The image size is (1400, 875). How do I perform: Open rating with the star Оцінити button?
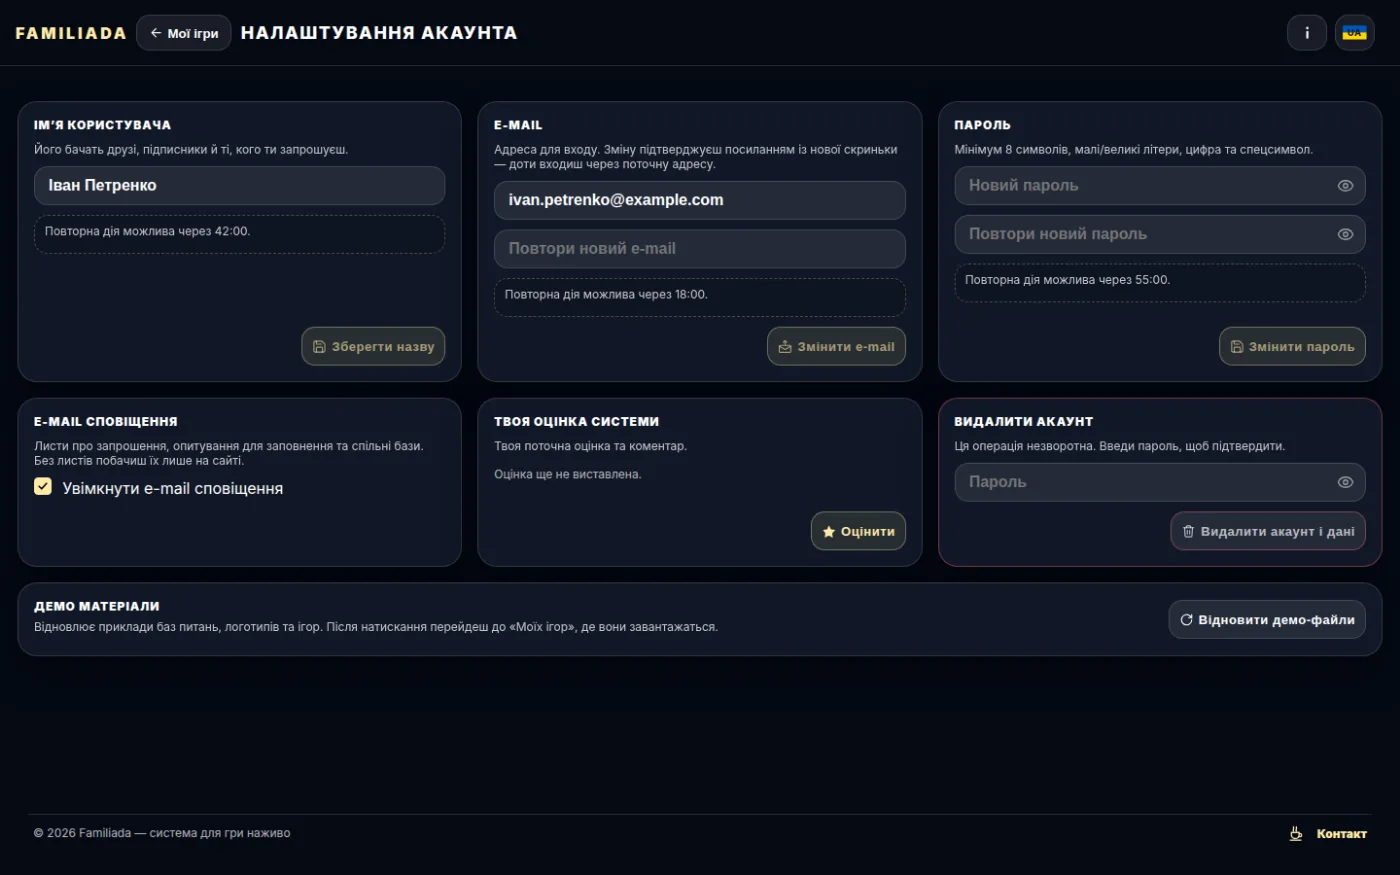(x=858, y=531)
